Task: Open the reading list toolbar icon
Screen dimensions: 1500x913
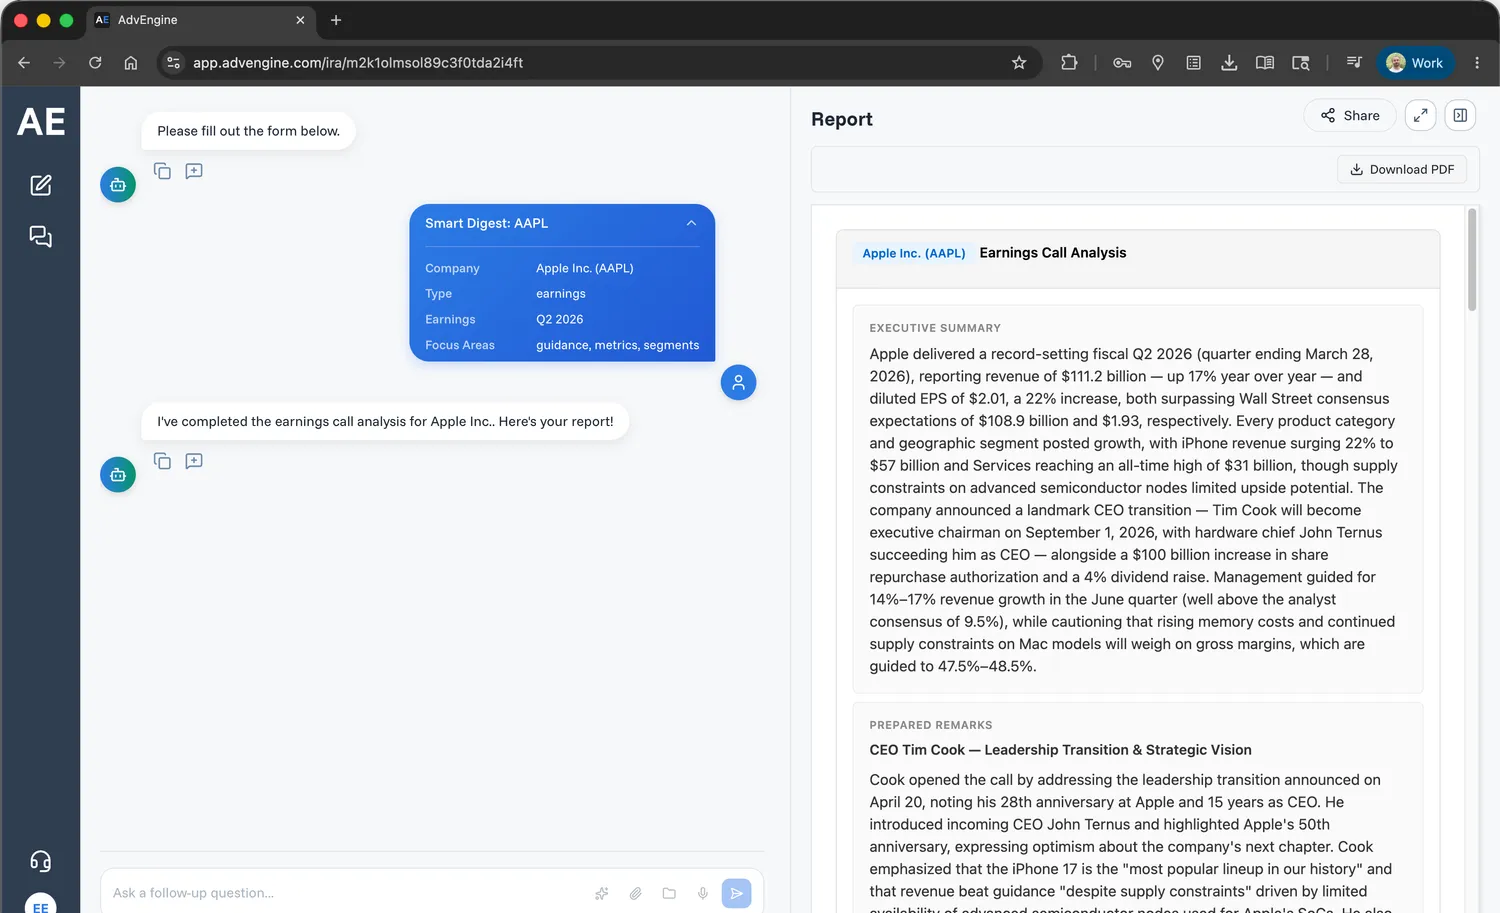Action: [x=1193, y=63]
